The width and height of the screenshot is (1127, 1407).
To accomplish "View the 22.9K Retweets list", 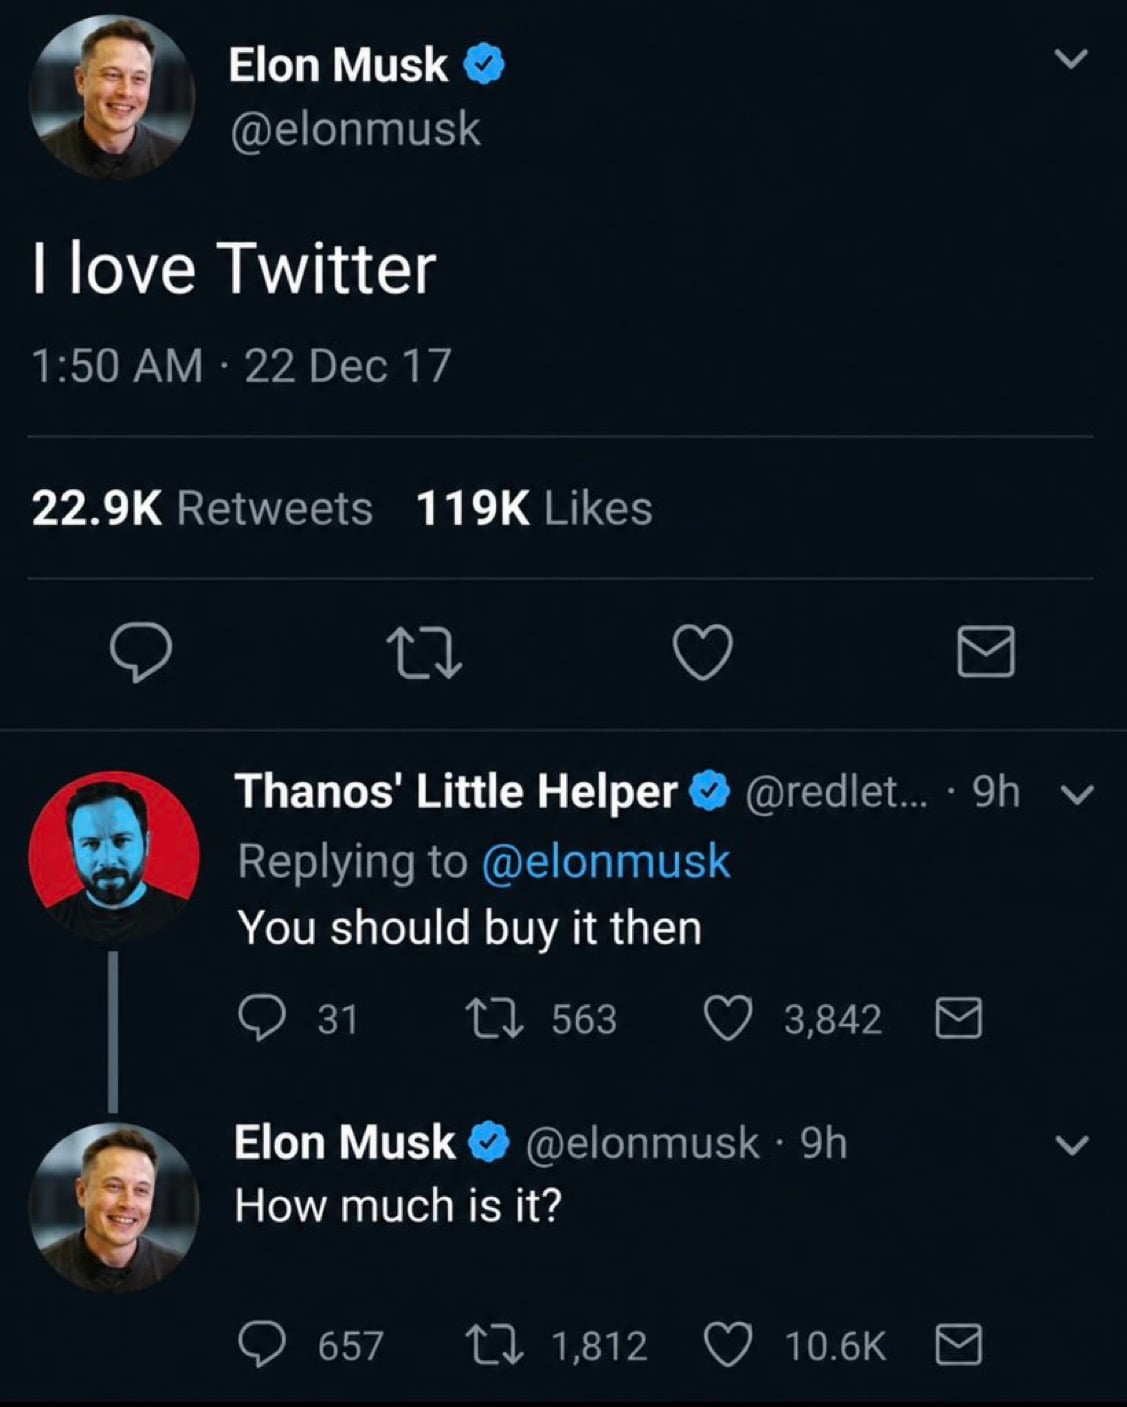I will point(202,508).
